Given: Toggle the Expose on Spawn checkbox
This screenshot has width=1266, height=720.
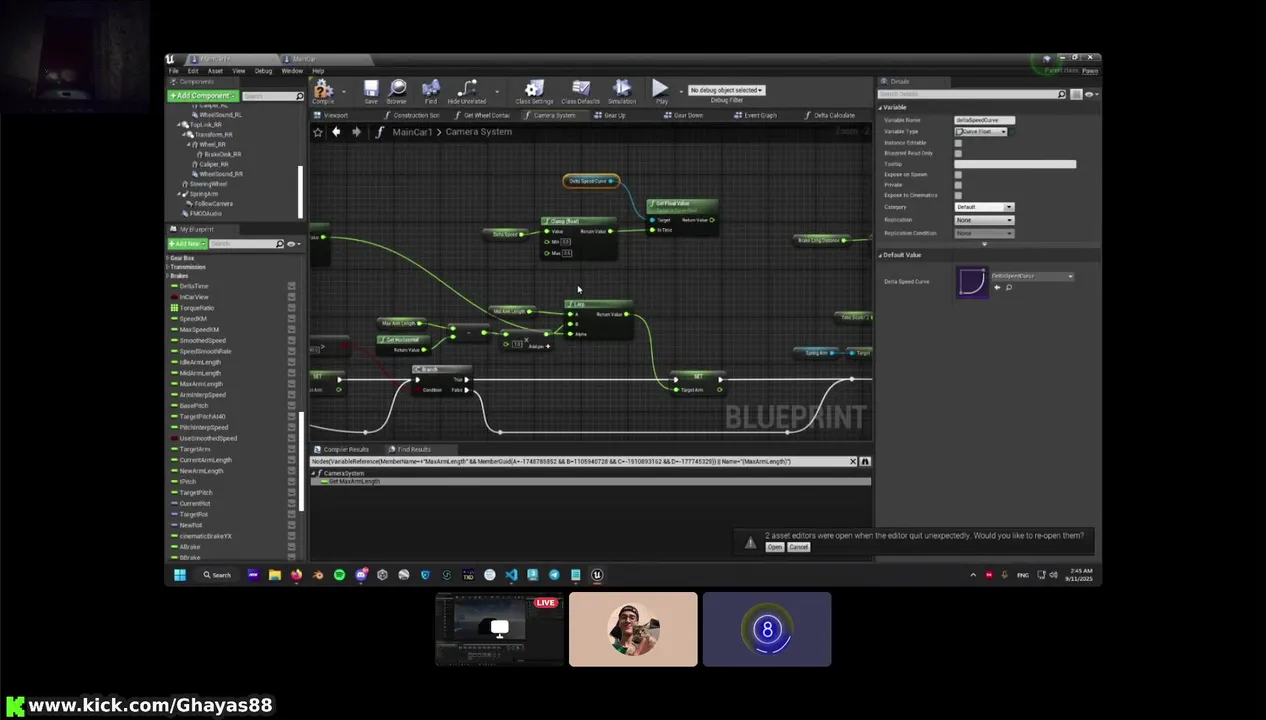Looking at the screenshot, I should tap(958, 175).
